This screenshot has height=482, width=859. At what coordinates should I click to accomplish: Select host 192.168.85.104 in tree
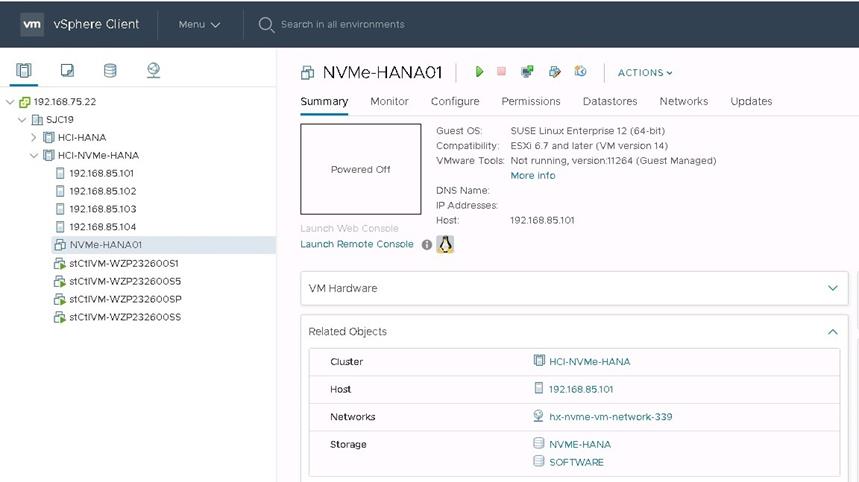point(102,227)
